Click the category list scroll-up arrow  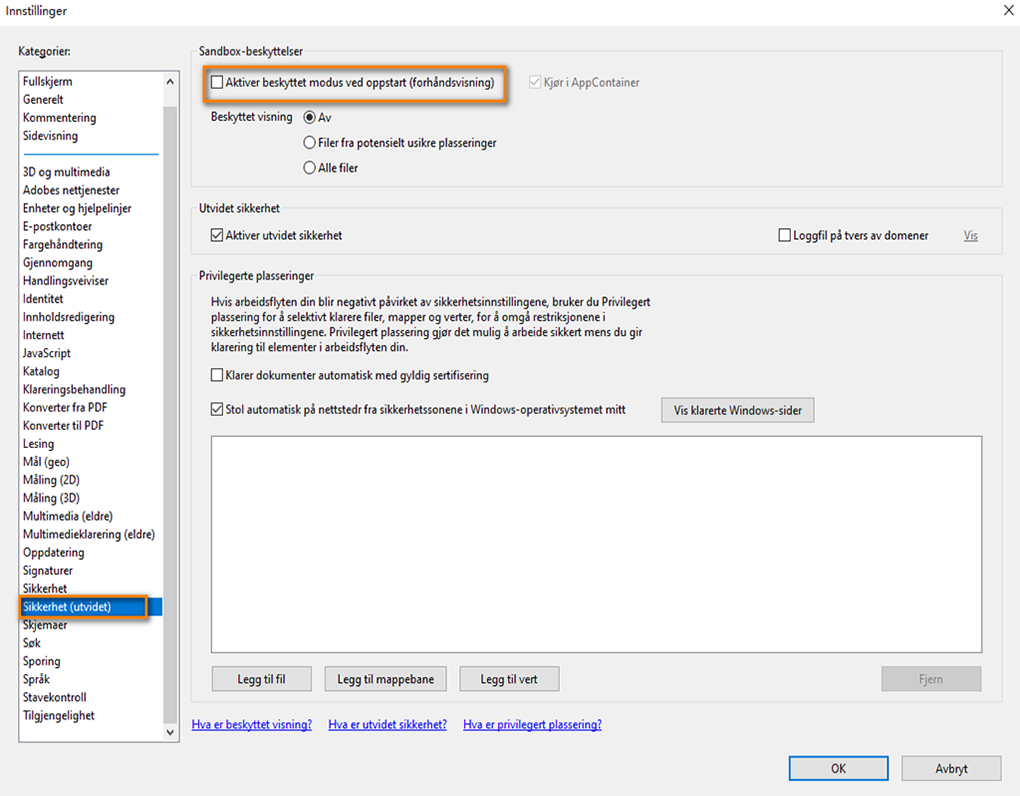click(x=170, y=82)
